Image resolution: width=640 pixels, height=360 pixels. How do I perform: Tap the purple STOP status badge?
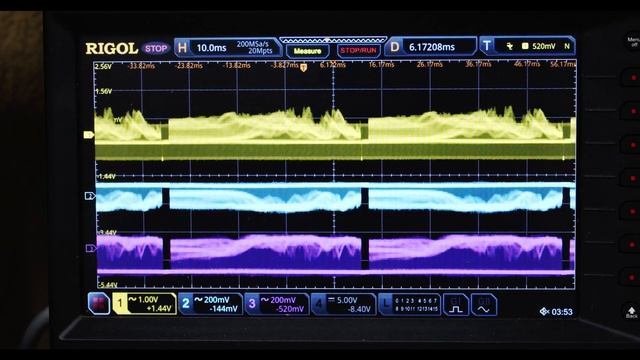pyautogui.click(x=156, y=49)
